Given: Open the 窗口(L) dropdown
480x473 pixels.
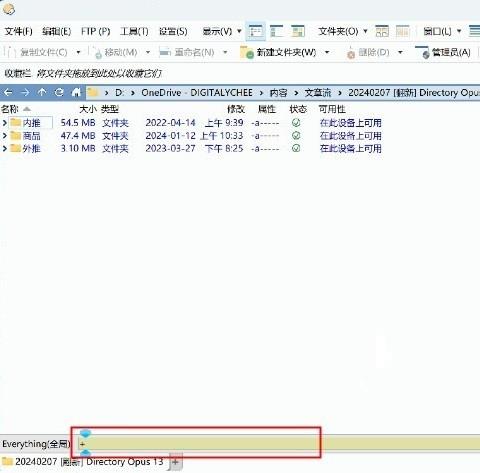Looking at the screenshot, I should coord(442,32).
